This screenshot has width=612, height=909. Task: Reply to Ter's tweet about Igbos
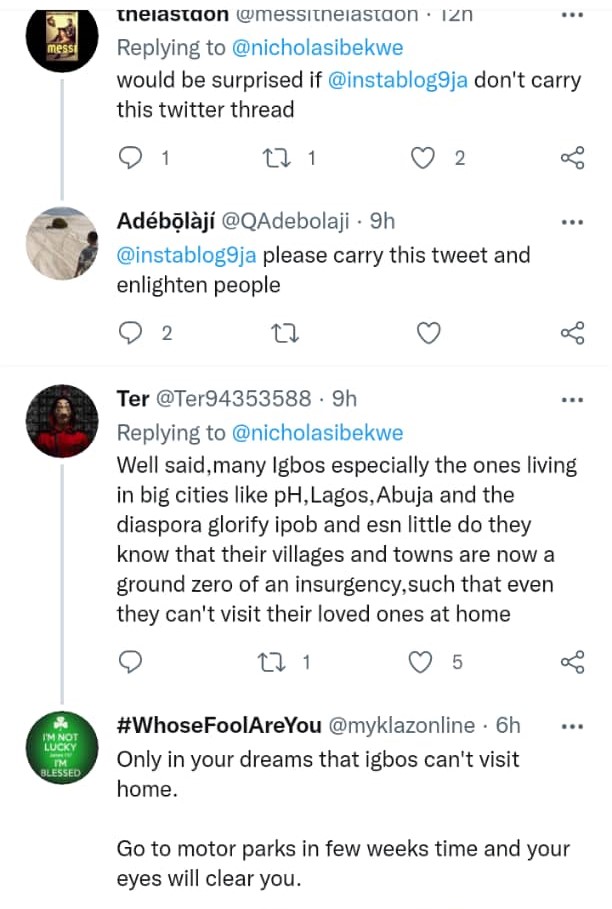tap(131, 661)
